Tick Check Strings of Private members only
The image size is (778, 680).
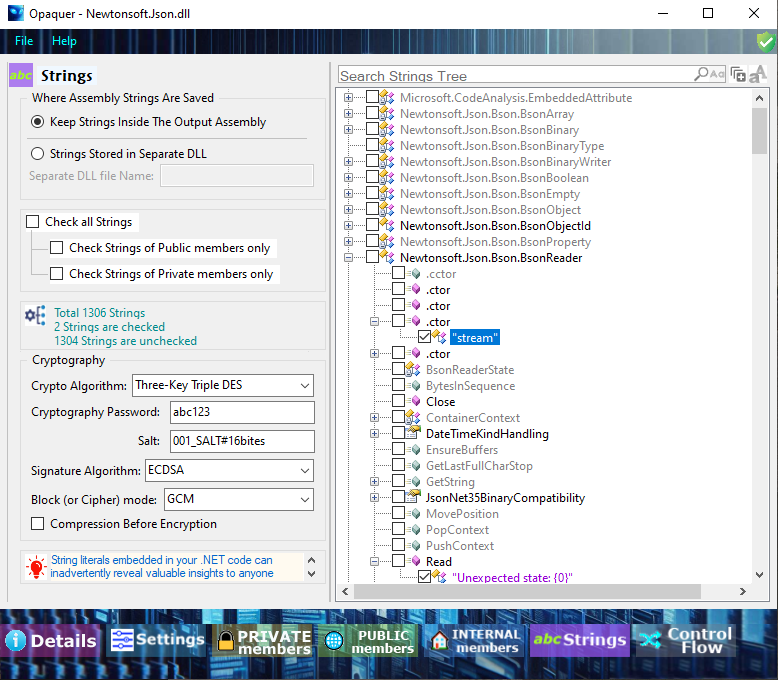click(x=57, y=273)
